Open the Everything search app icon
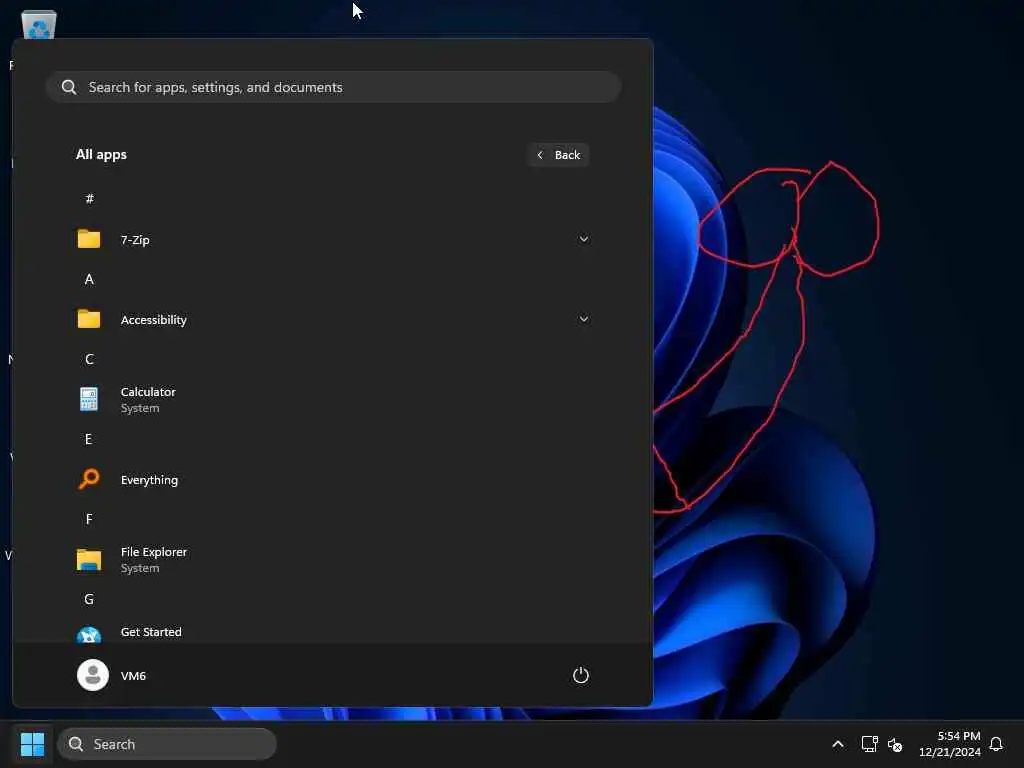This screenshot has height=768, width=1024. [x=89, y=479]
